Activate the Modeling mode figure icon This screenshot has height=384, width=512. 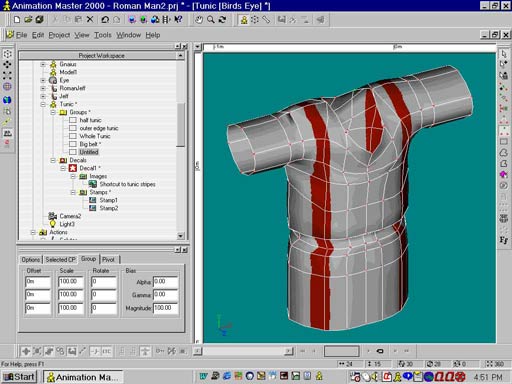tap(244, 20)
